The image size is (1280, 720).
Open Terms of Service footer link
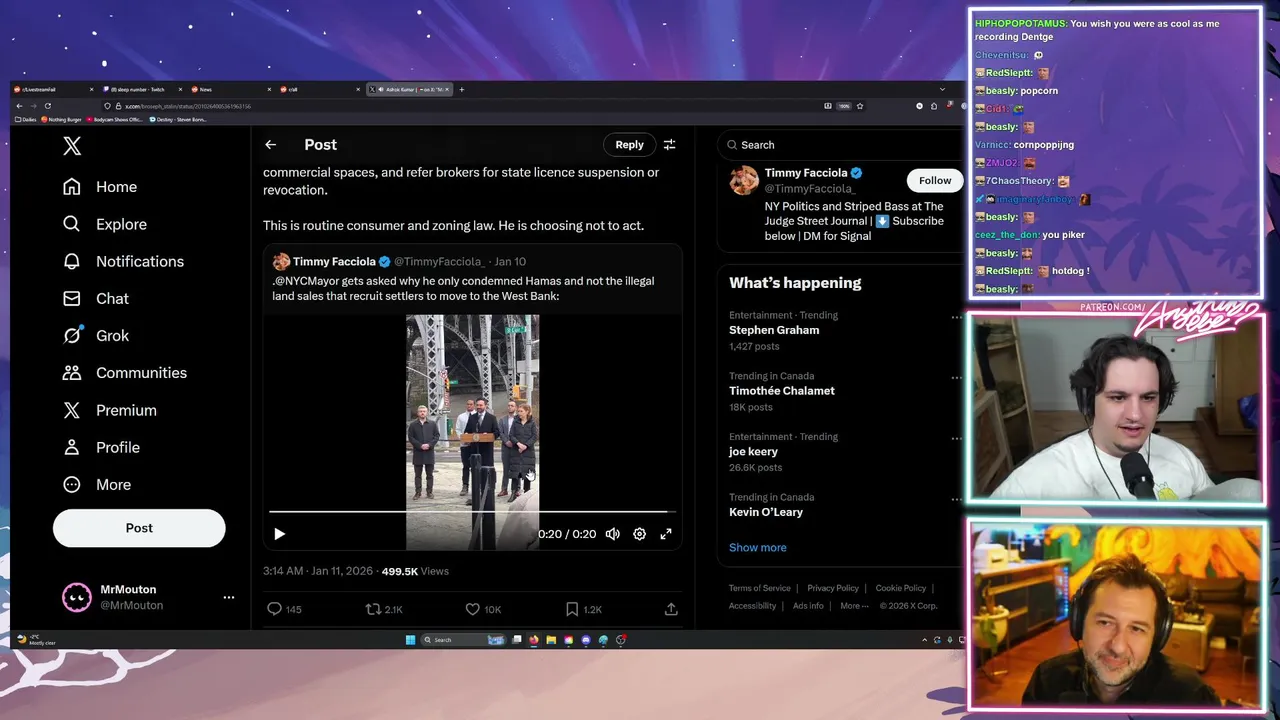(x=759, y=588)
